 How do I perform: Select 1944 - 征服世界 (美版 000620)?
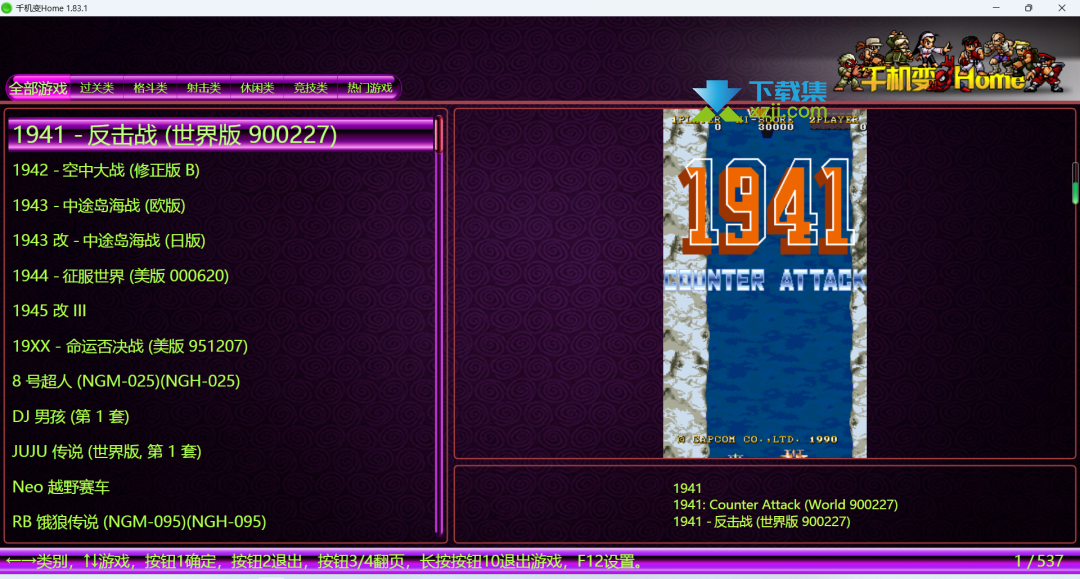click(x=121, y=275)
